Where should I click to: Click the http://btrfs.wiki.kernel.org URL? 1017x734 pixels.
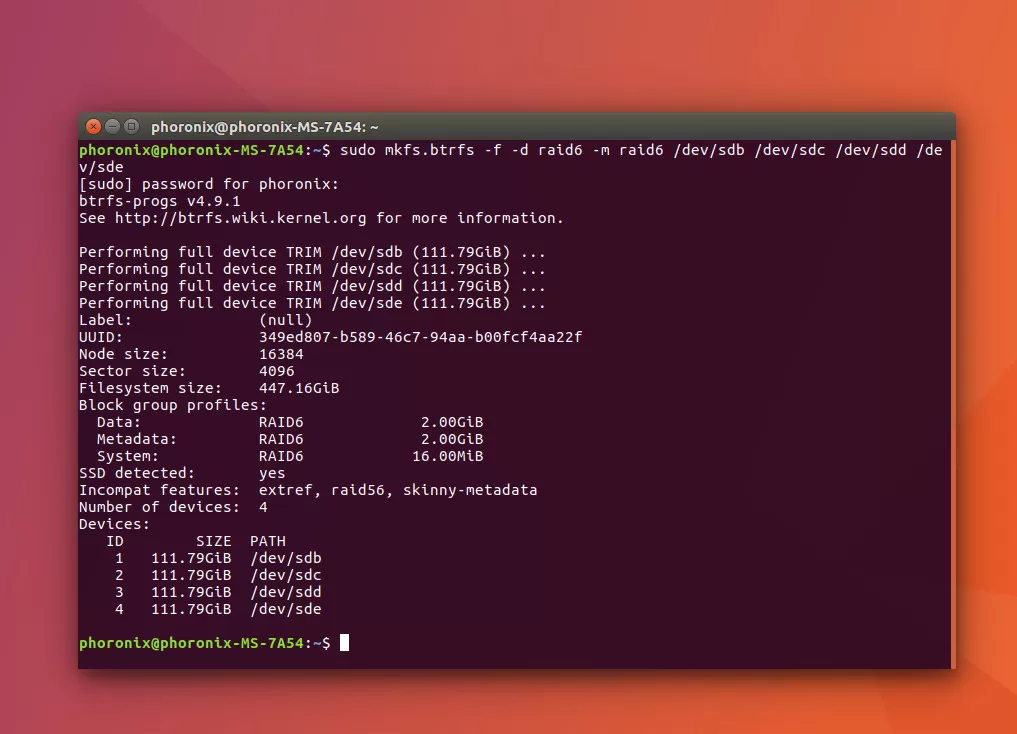[241, 218]
